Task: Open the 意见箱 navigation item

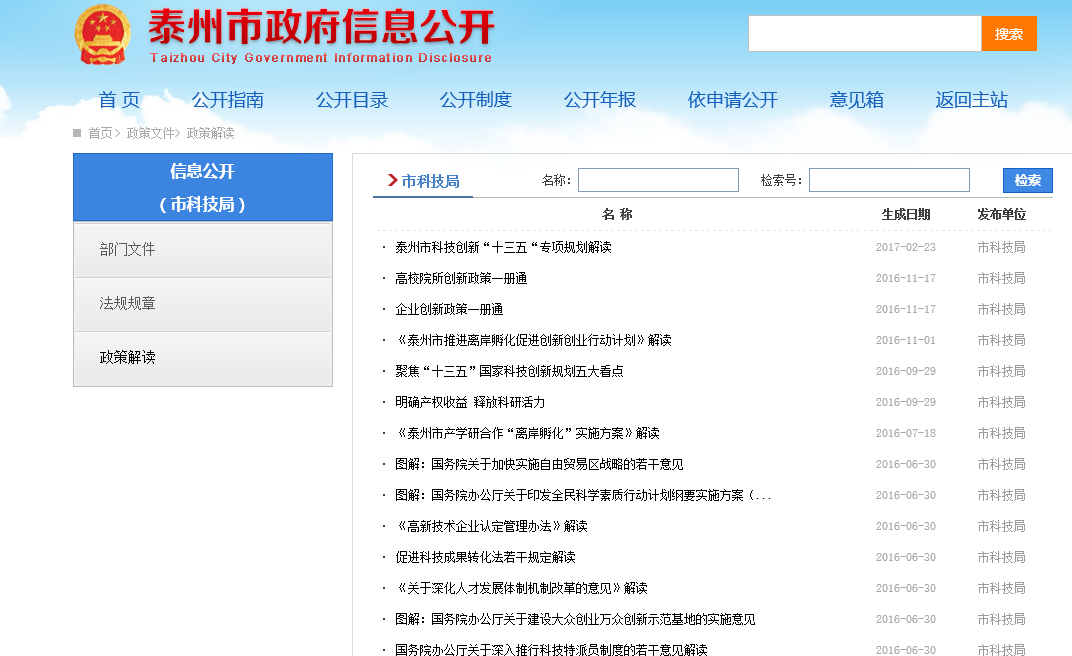Action: tap(857, 100)
